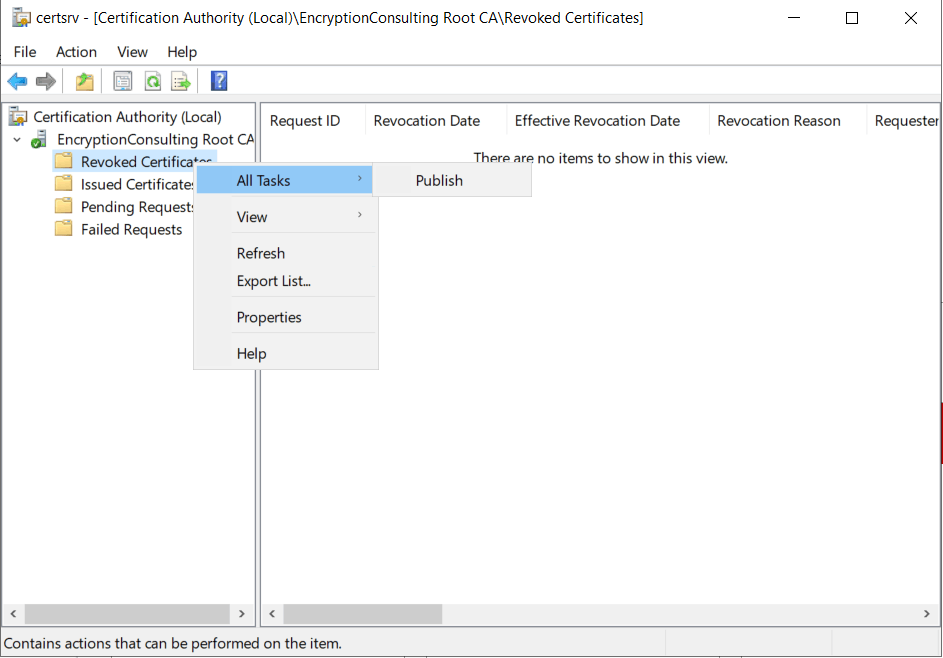Sort by Effective Revocation Date column
Screen dimensions: 943x658
607,121
